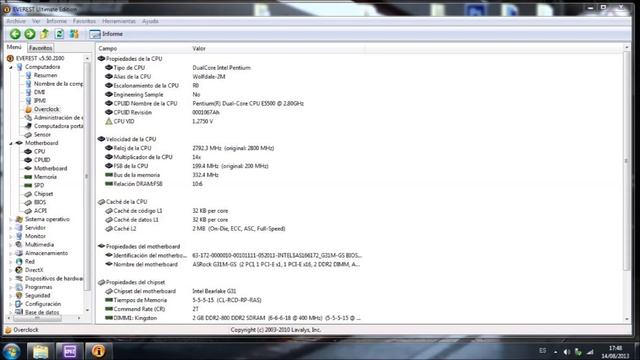The width and height of the screenshot is (640, 360).
Task: Click the green Forward arrow button
Action: click(x=30, y=34)
